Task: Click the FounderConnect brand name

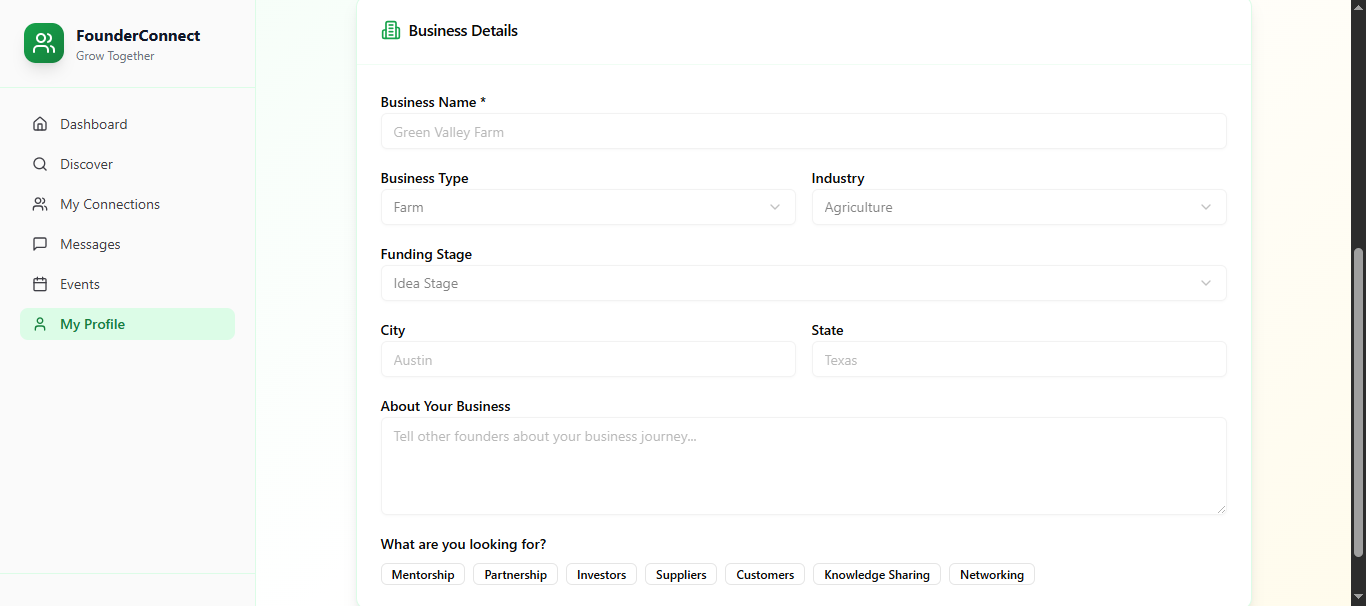Action: 138,36
